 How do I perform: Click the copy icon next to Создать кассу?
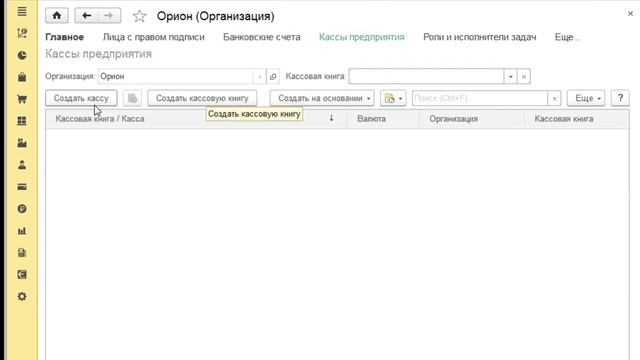132,98
